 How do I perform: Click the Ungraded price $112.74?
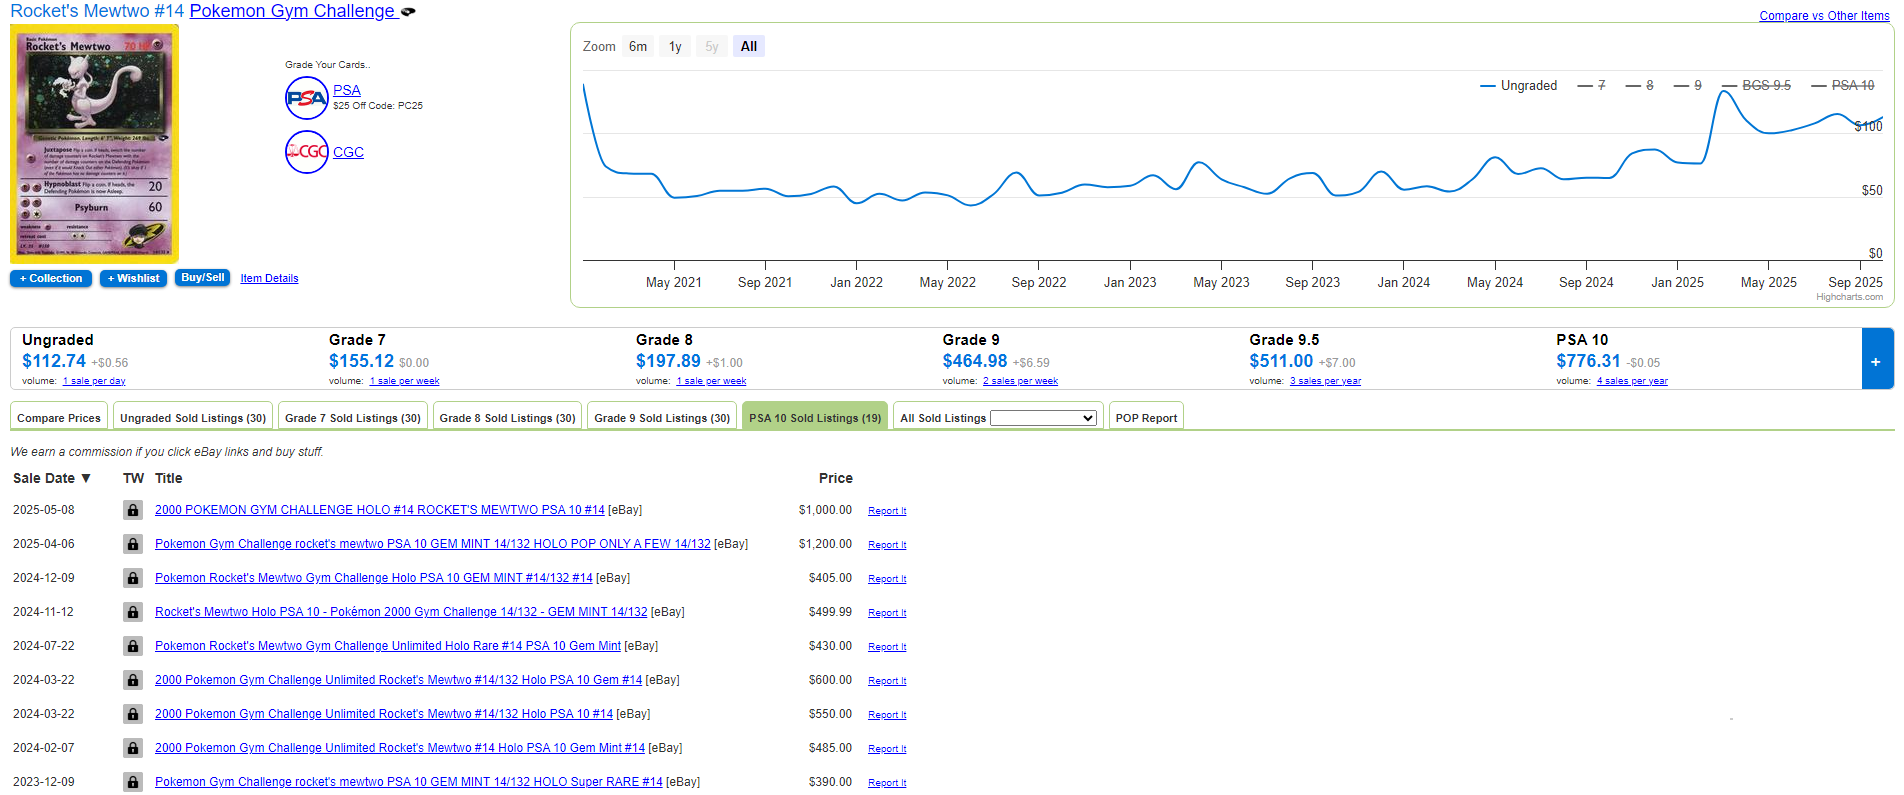(54, 361)
